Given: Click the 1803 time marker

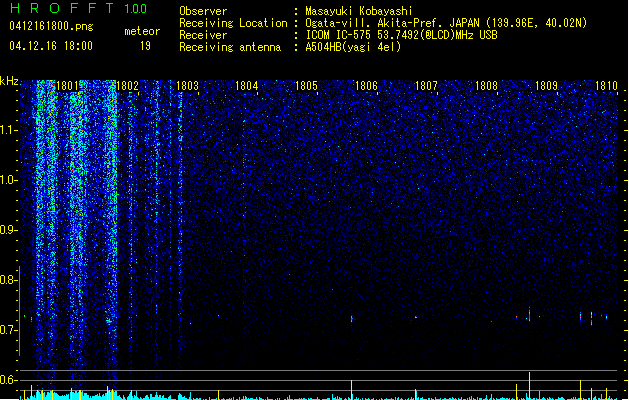Looking at the screenshot, I should click(x=187, y=86).
